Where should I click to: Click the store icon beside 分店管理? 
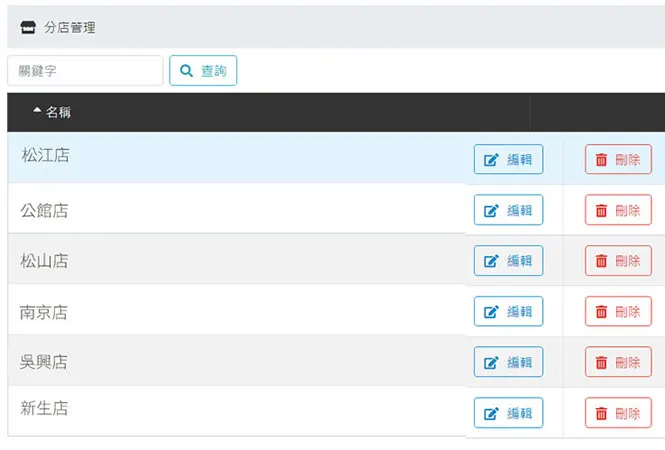click(28, 28)
